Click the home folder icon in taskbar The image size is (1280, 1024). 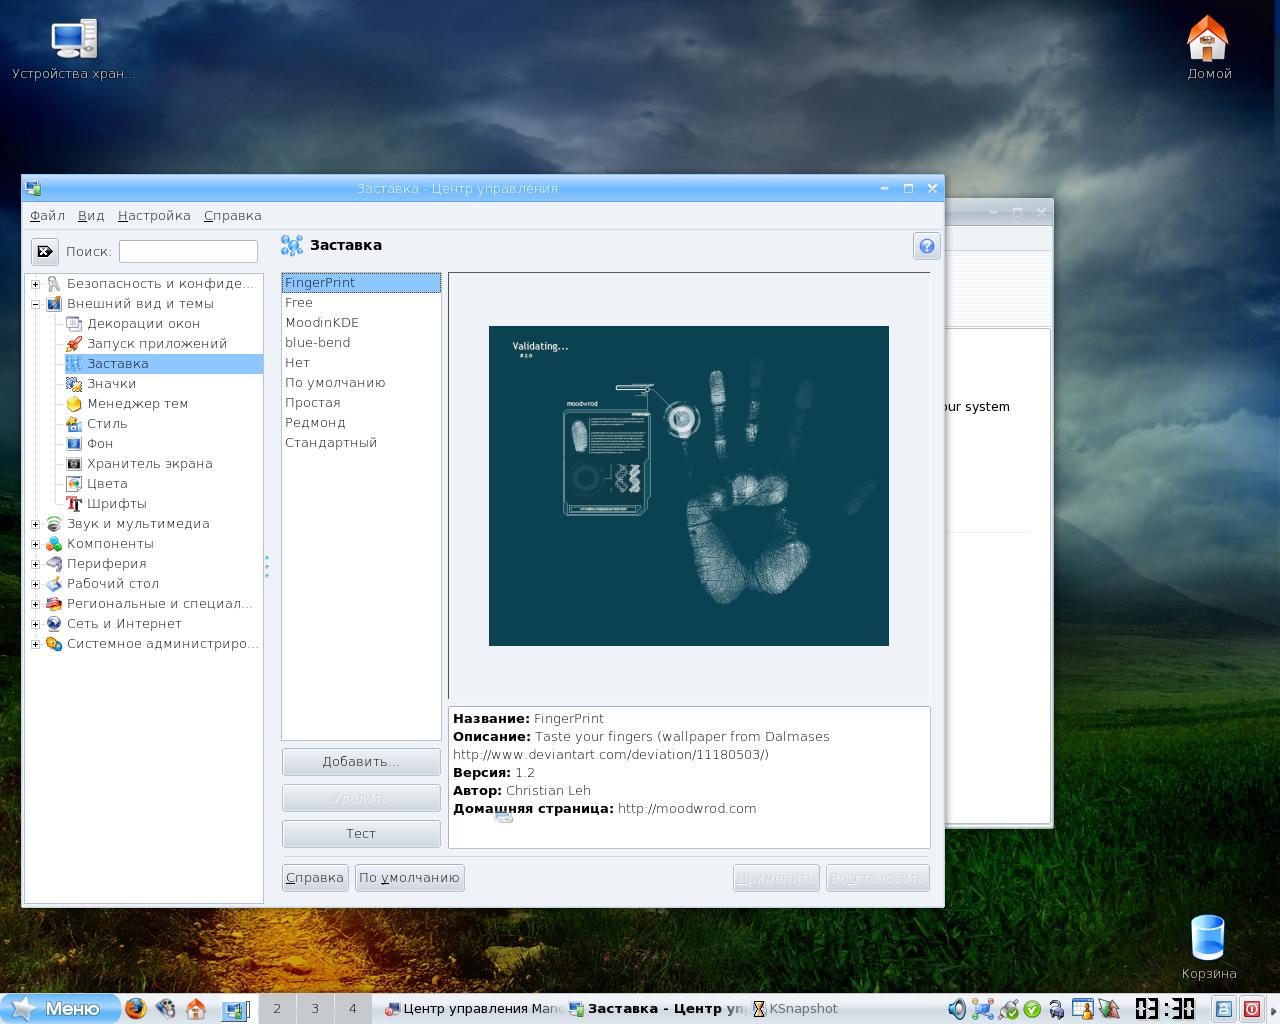196,1009
